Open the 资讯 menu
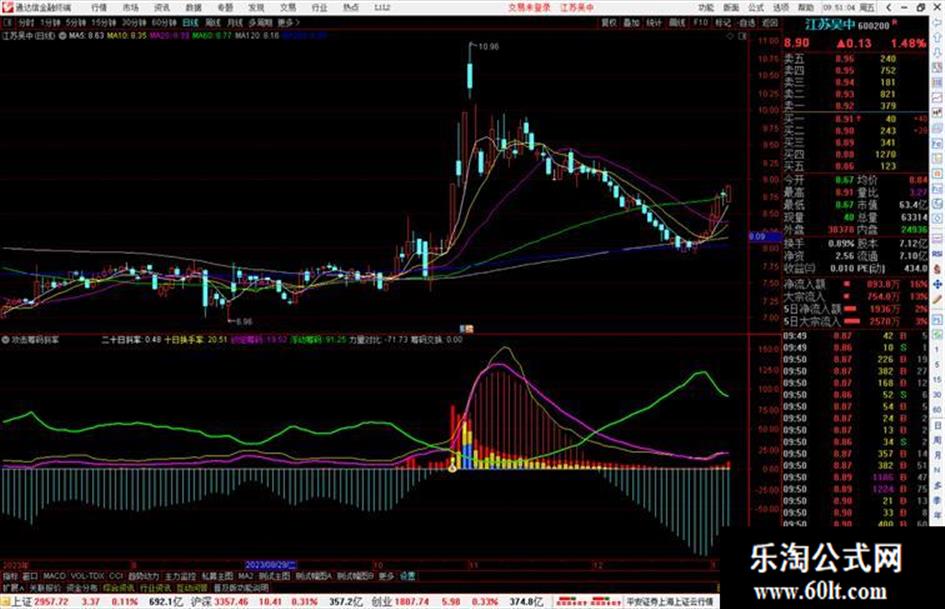 point(162,8)
